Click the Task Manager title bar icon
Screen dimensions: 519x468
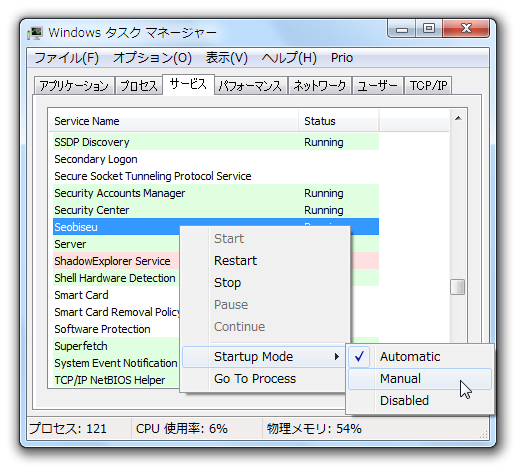[35, 33]
